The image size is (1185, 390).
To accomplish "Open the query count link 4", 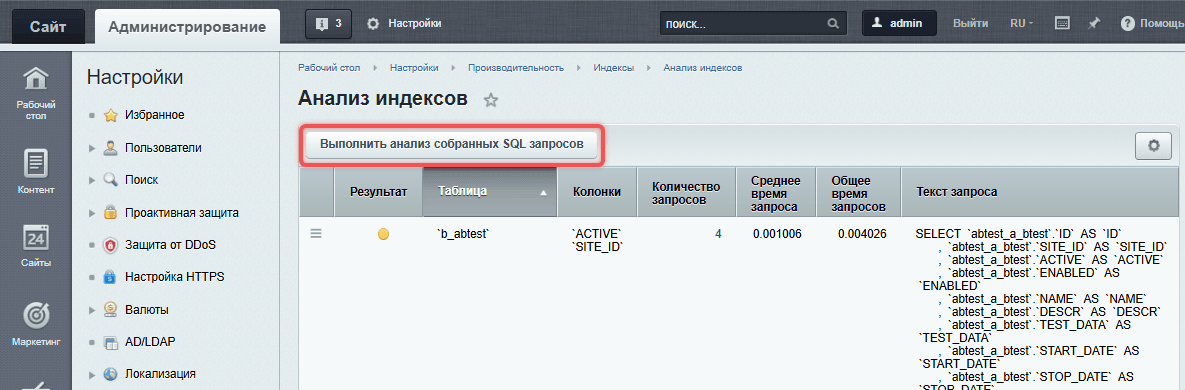I will [718, 234].
